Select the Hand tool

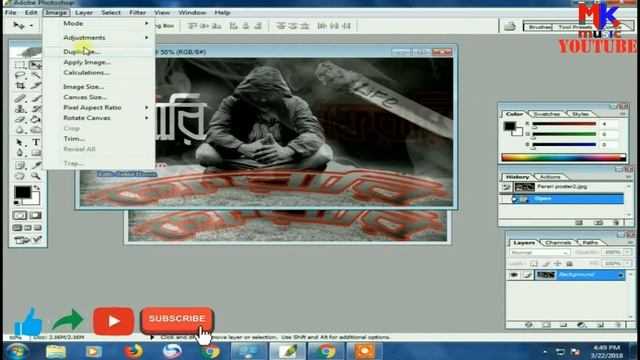20,176
